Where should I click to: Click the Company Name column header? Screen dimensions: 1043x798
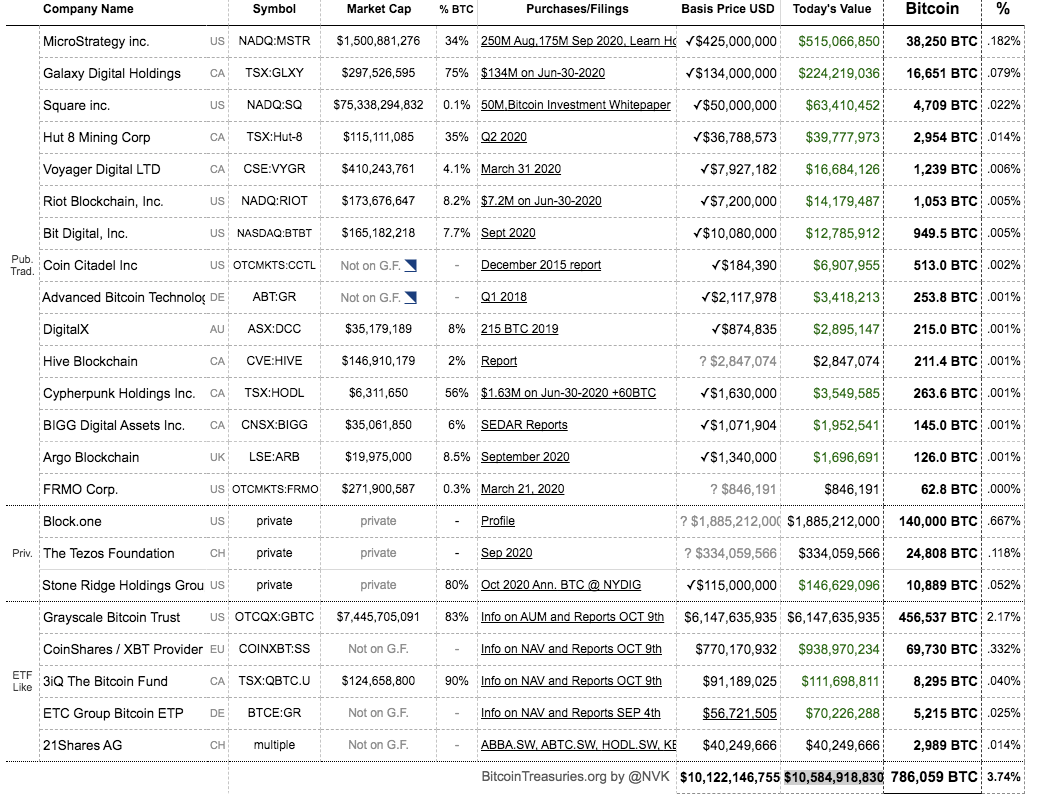(x=88, y=9)
